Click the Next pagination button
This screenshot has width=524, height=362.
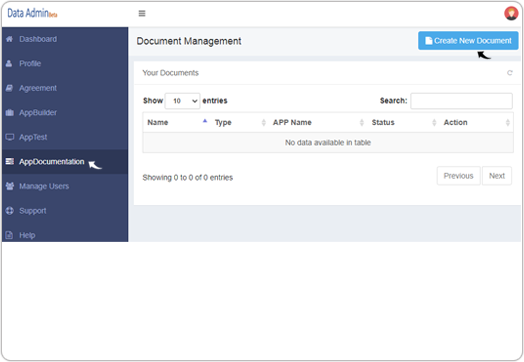(497, 176)
